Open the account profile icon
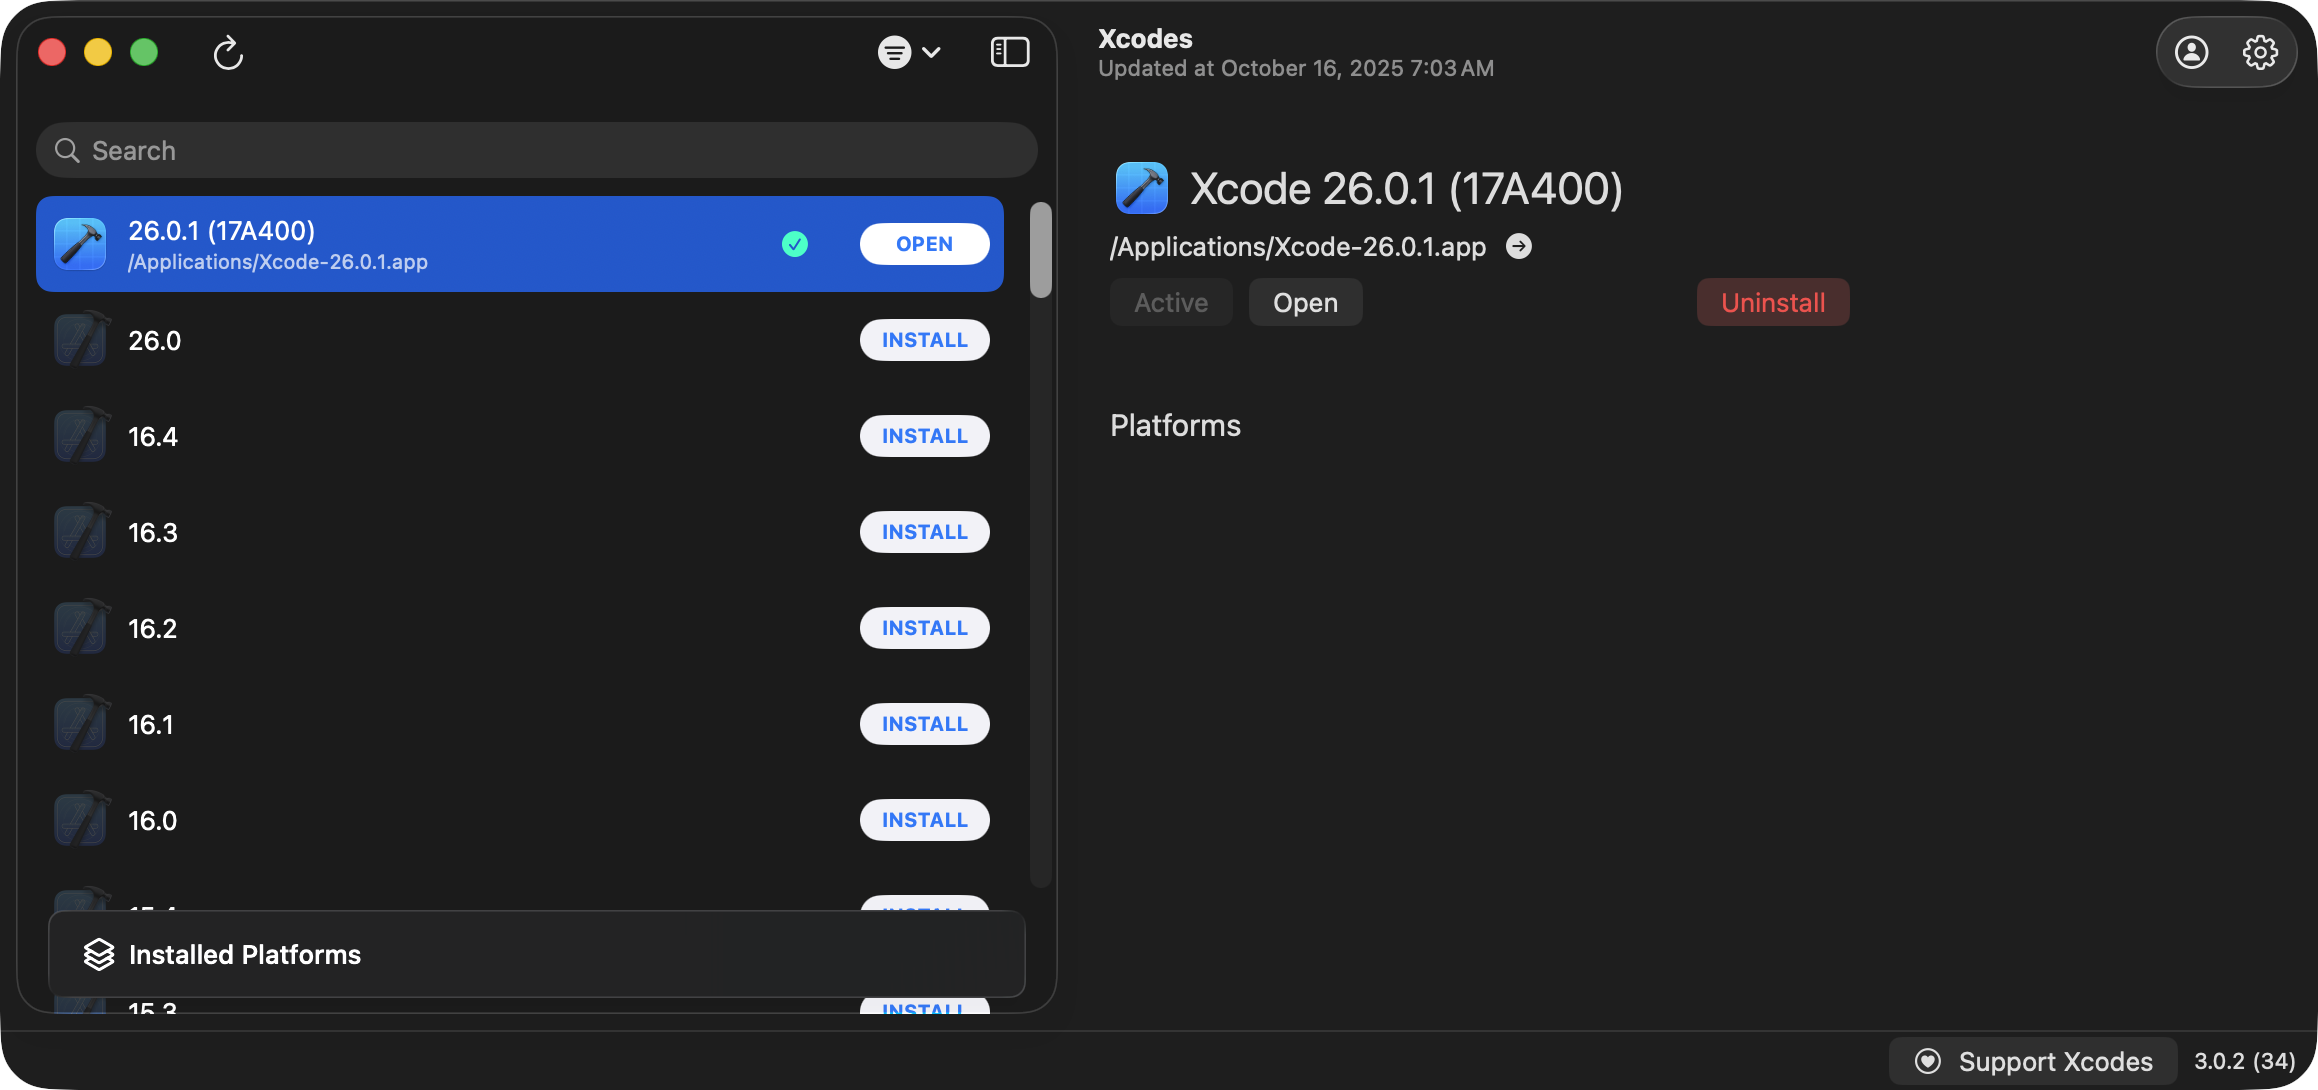This screenshot has width=2318, height=1090. click(2191, 52)
